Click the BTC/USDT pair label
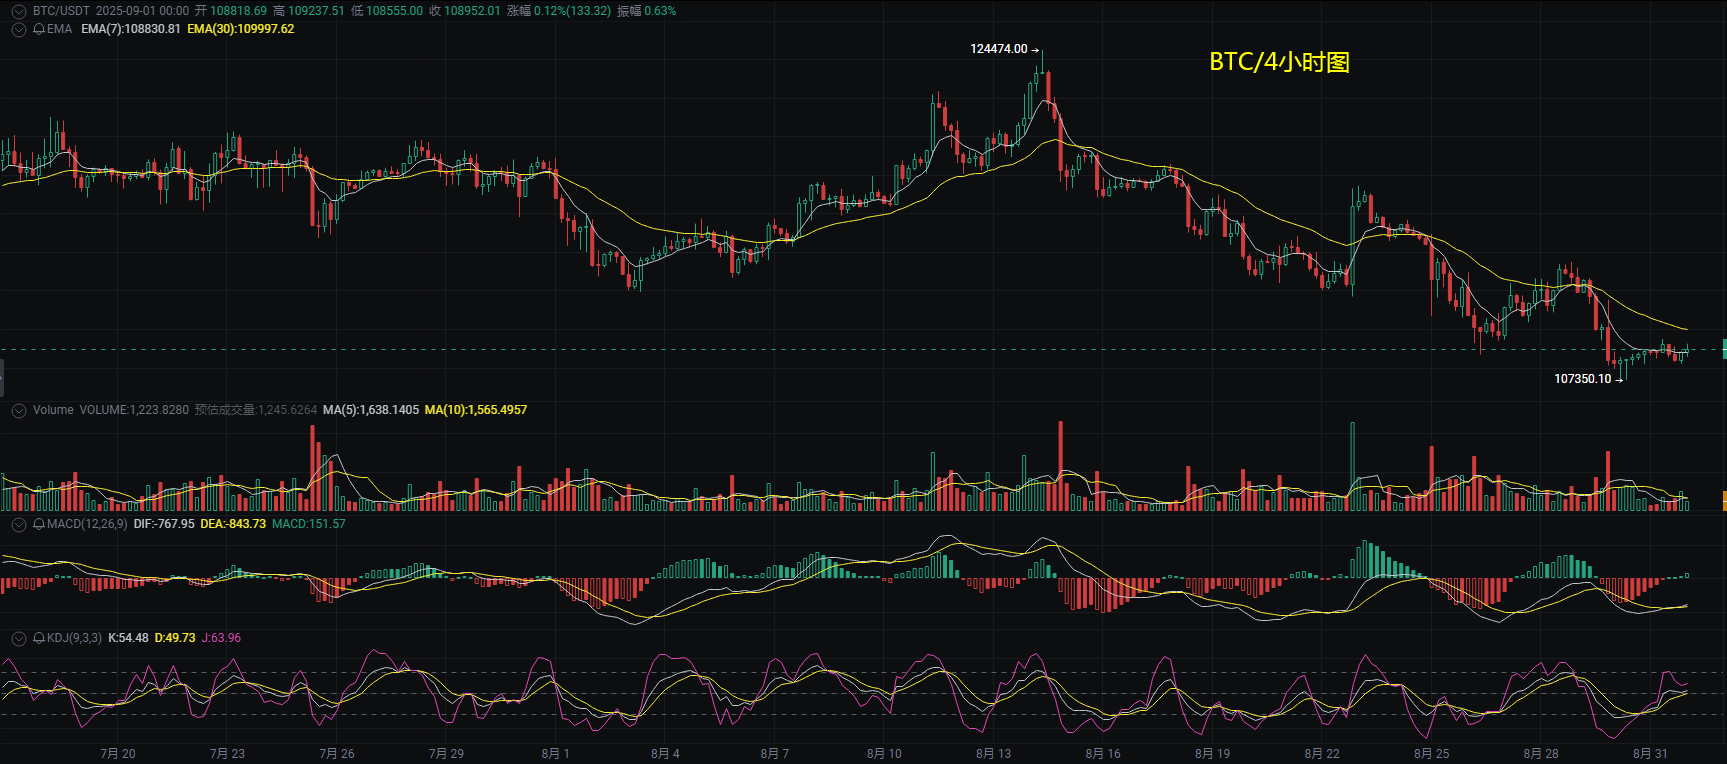 (61, 11)
